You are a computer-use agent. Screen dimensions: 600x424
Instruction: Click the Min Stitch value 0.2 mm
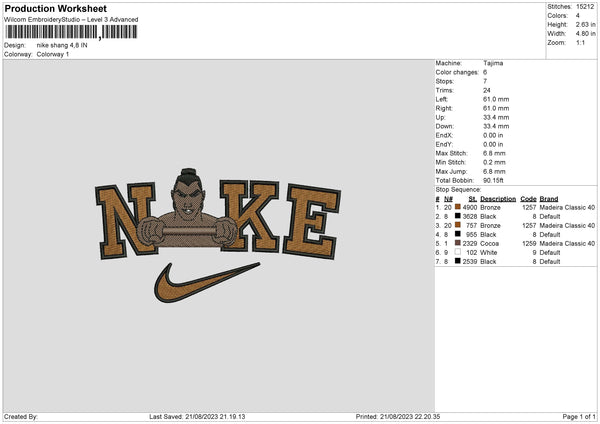pyautogui.click(x=494, y=162)
